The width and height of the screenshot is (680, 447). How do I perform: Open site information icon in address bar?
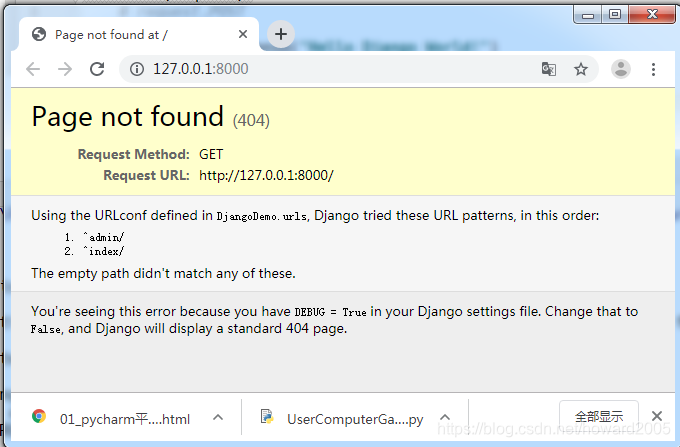137,69
